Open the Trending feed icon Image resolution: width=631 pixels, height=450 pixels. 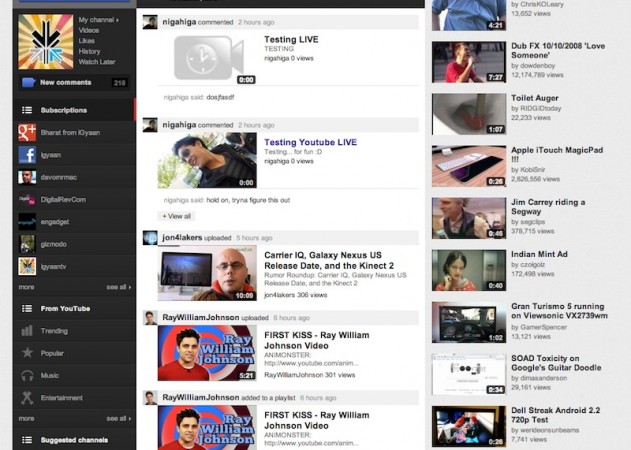tap(27, 331)
